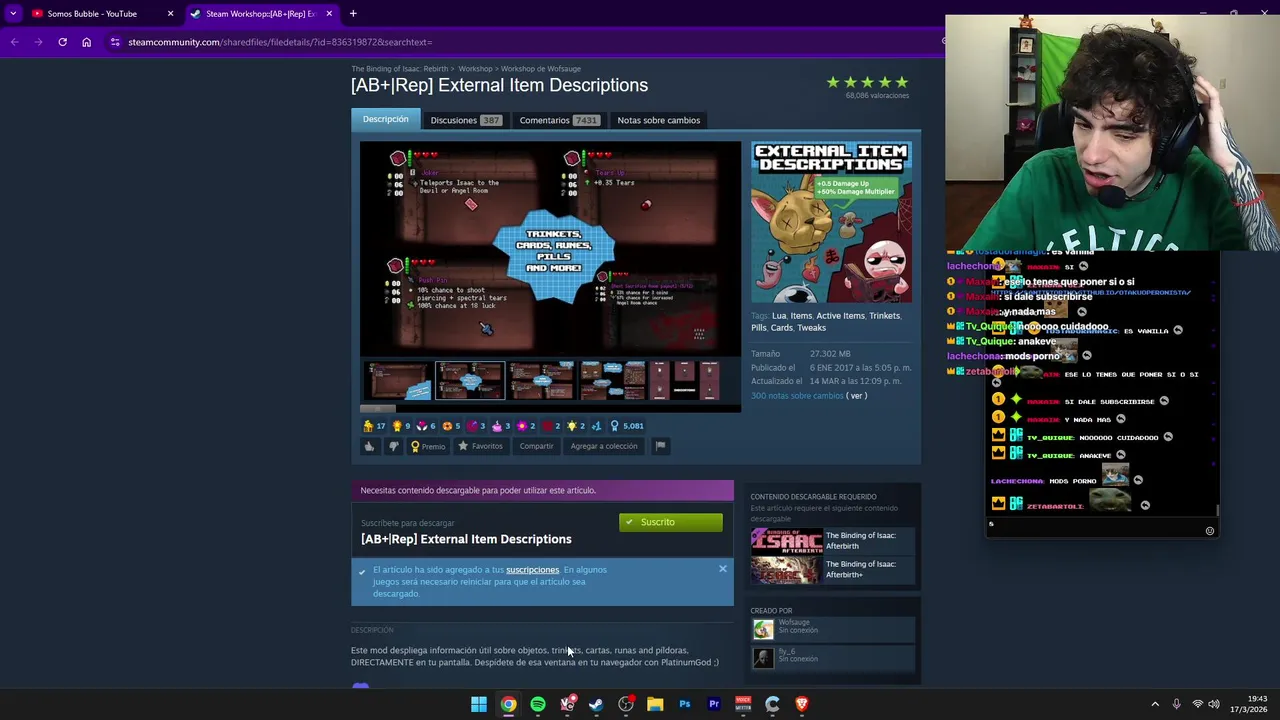Click the Lua tag

click(x=779, y=316)
